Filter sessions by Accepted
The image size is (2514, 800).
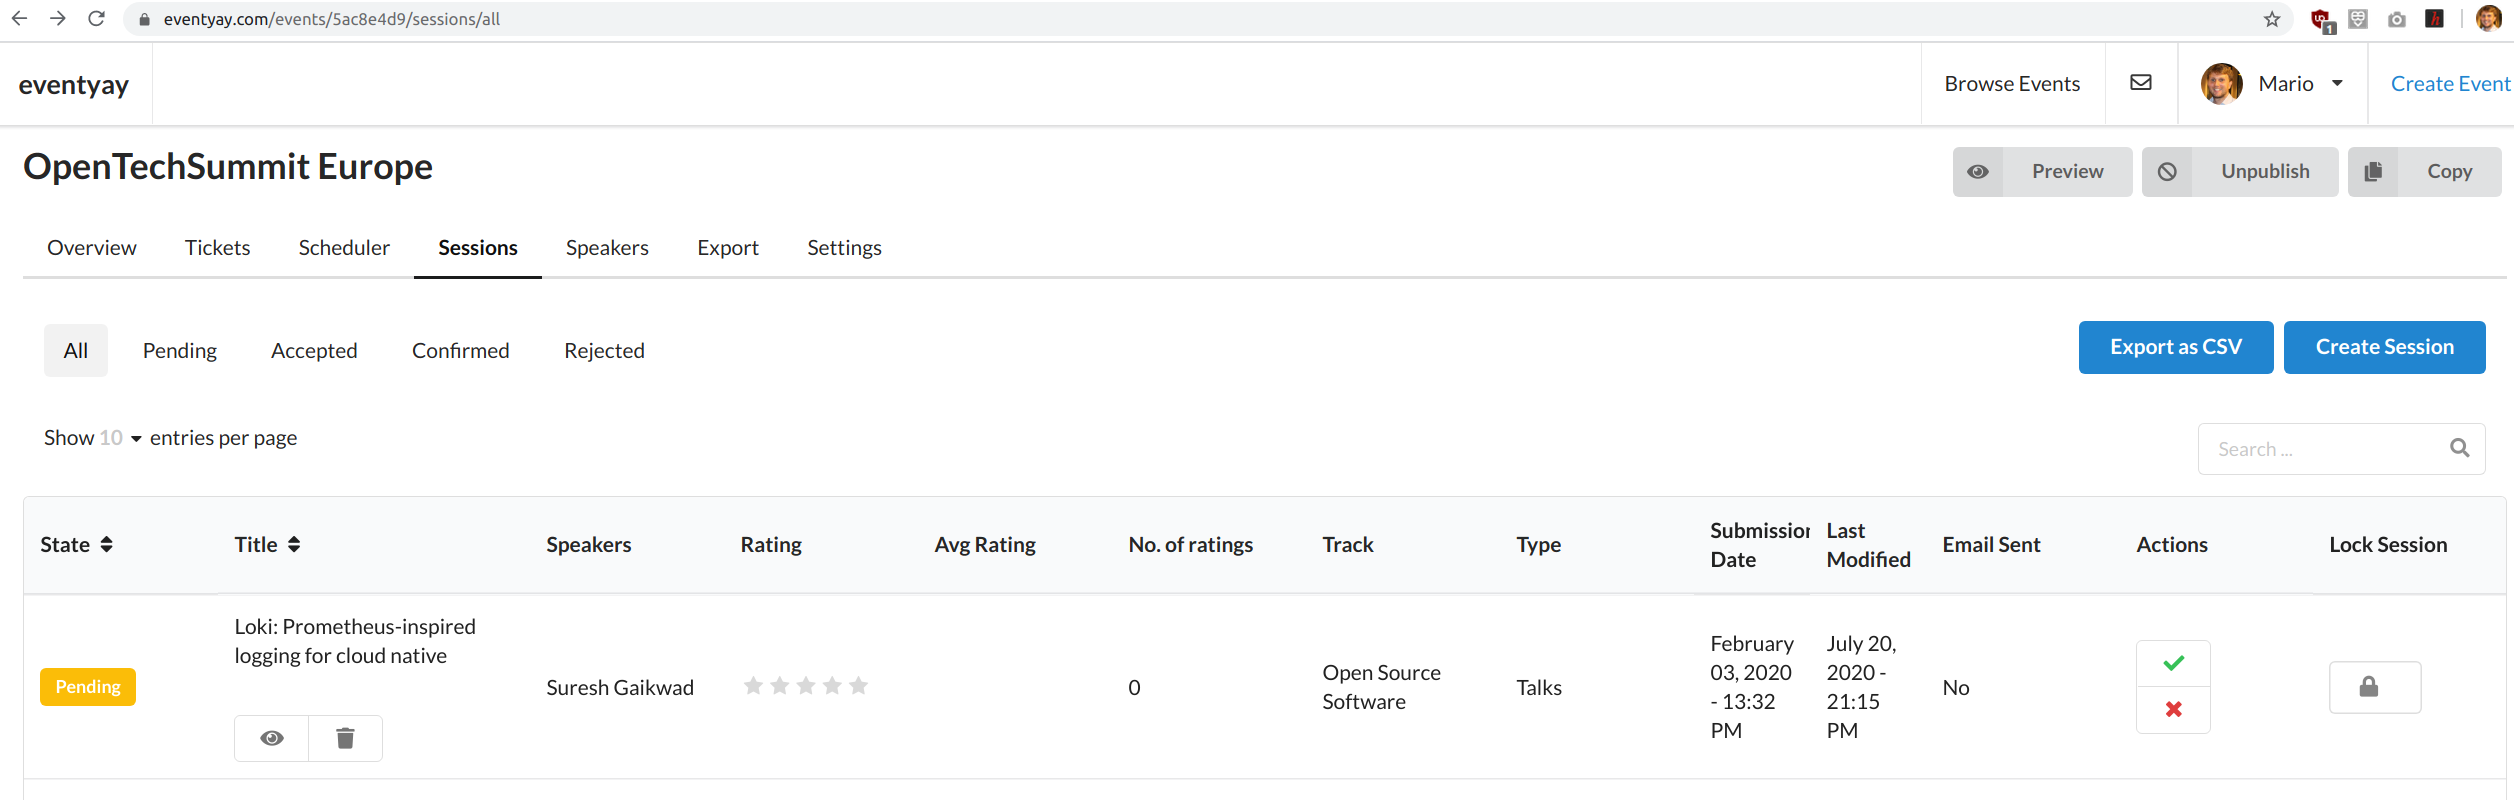(314, 351)
